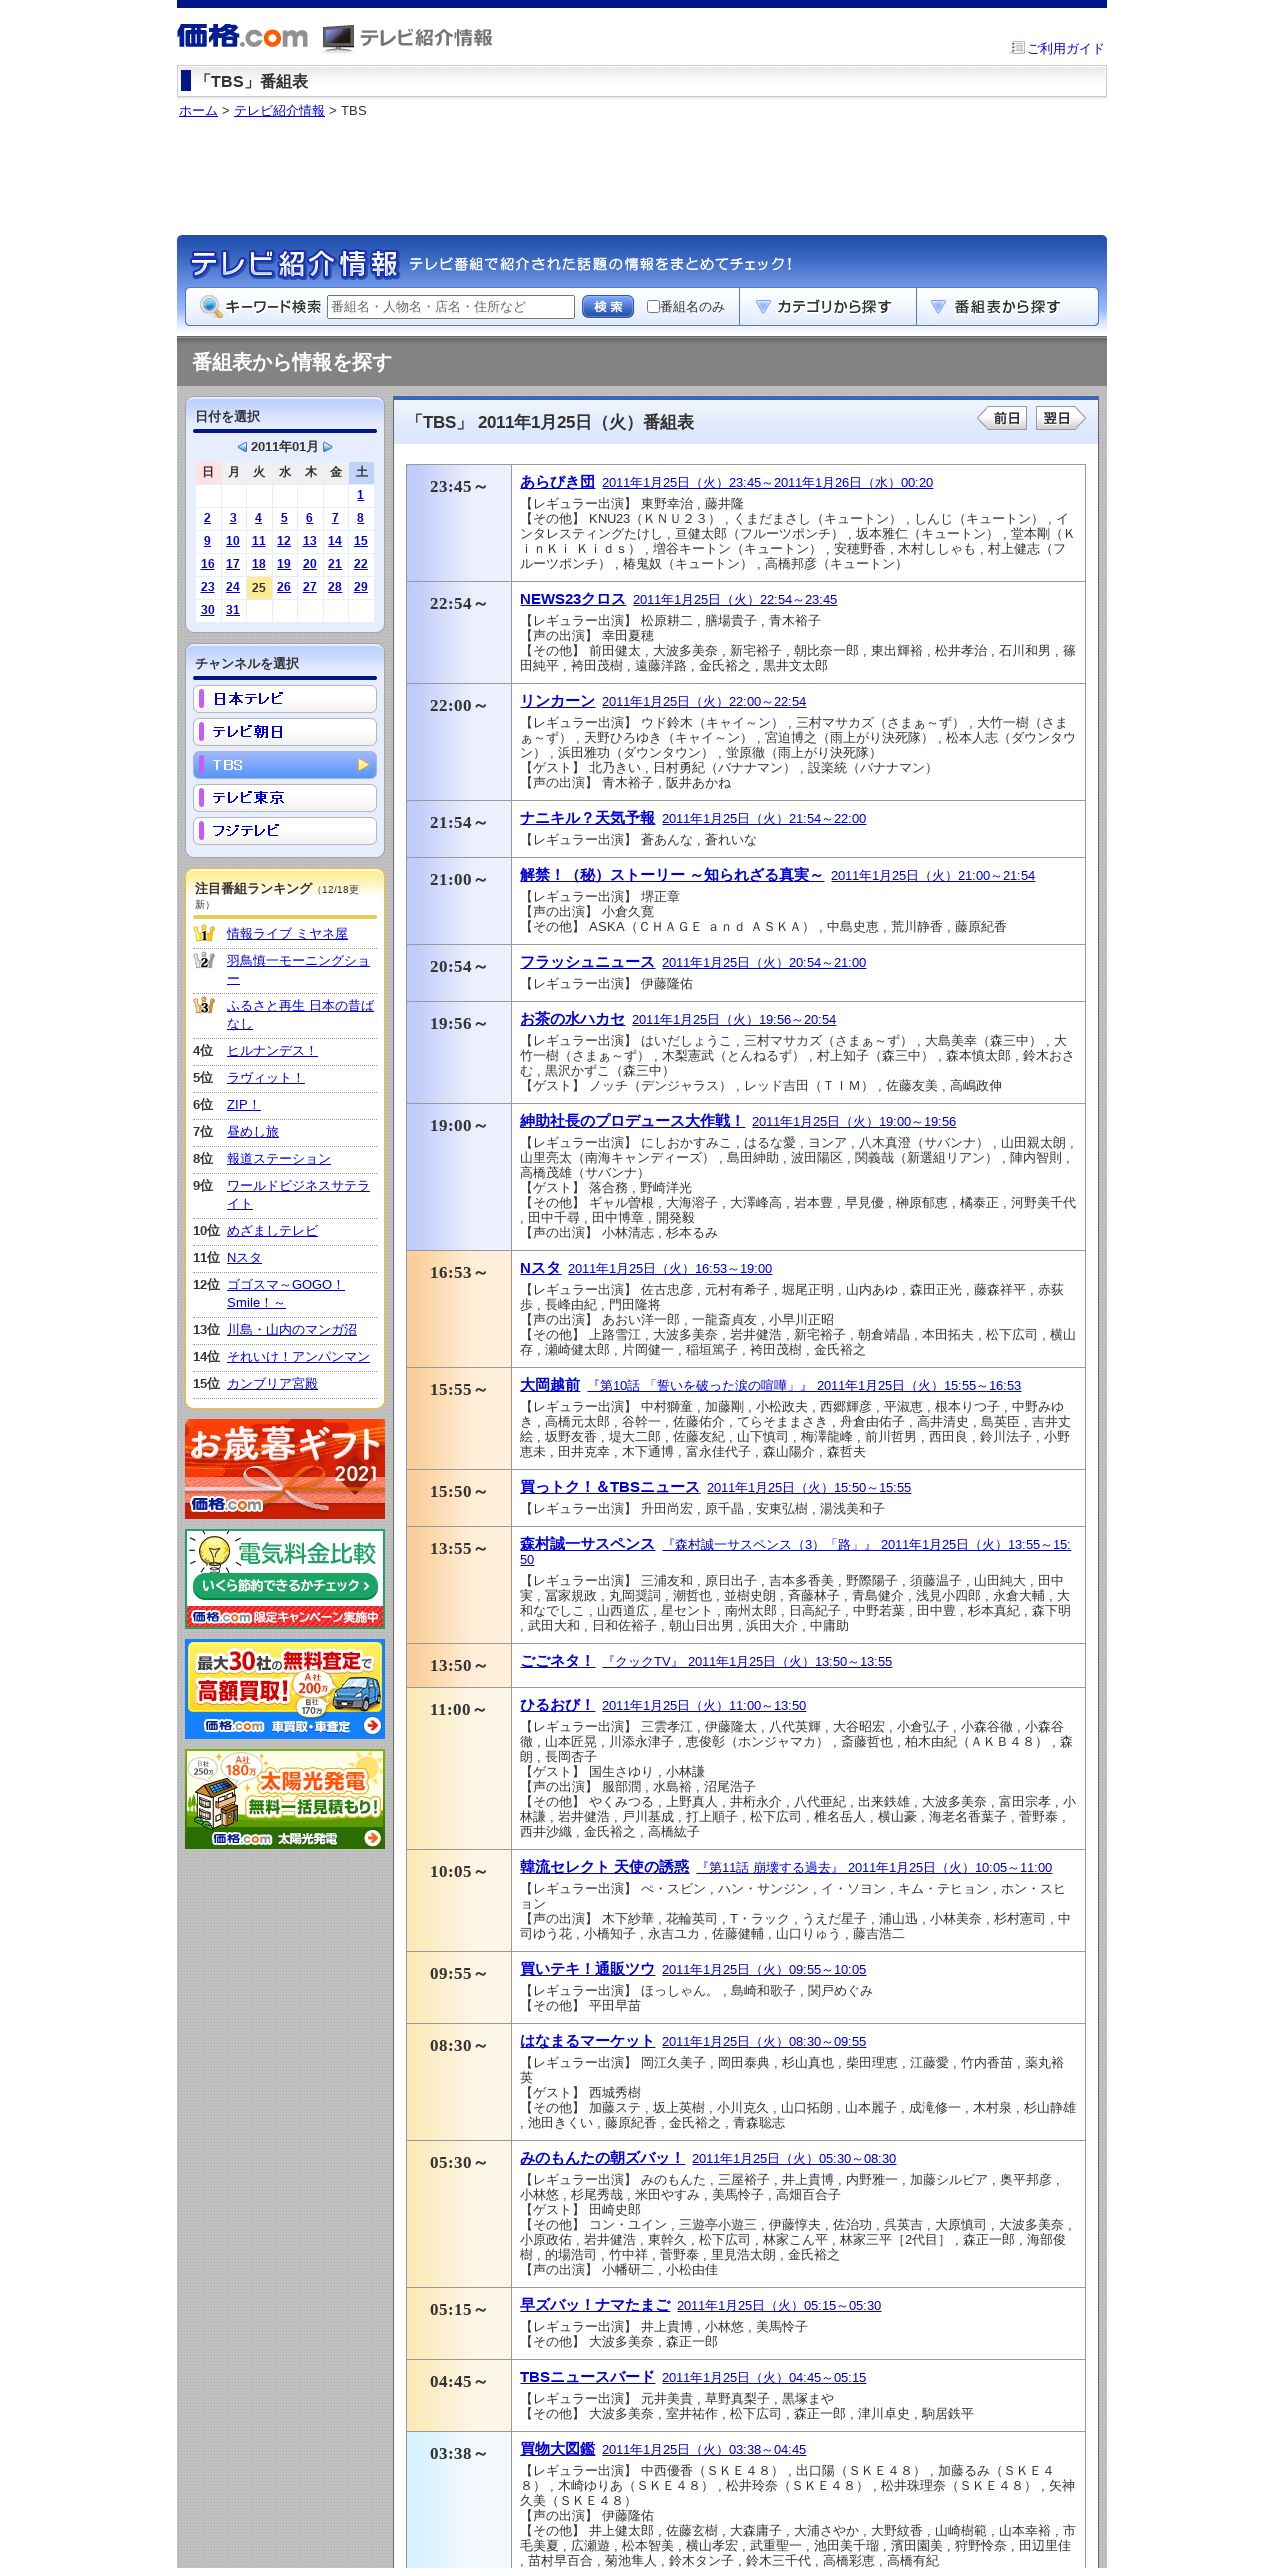Select フジテレビ channel
Viewport: 1284px width, 2568px height.
coord(285,831)
